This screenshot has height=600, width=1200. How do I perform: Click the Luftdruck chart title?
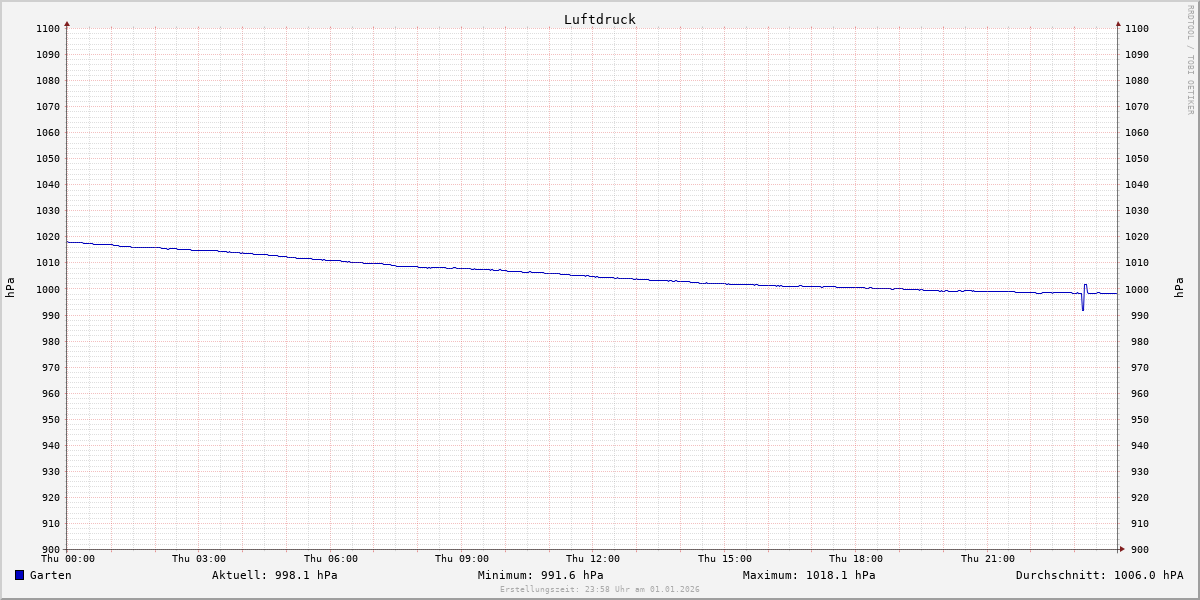(x=599, y=19)
